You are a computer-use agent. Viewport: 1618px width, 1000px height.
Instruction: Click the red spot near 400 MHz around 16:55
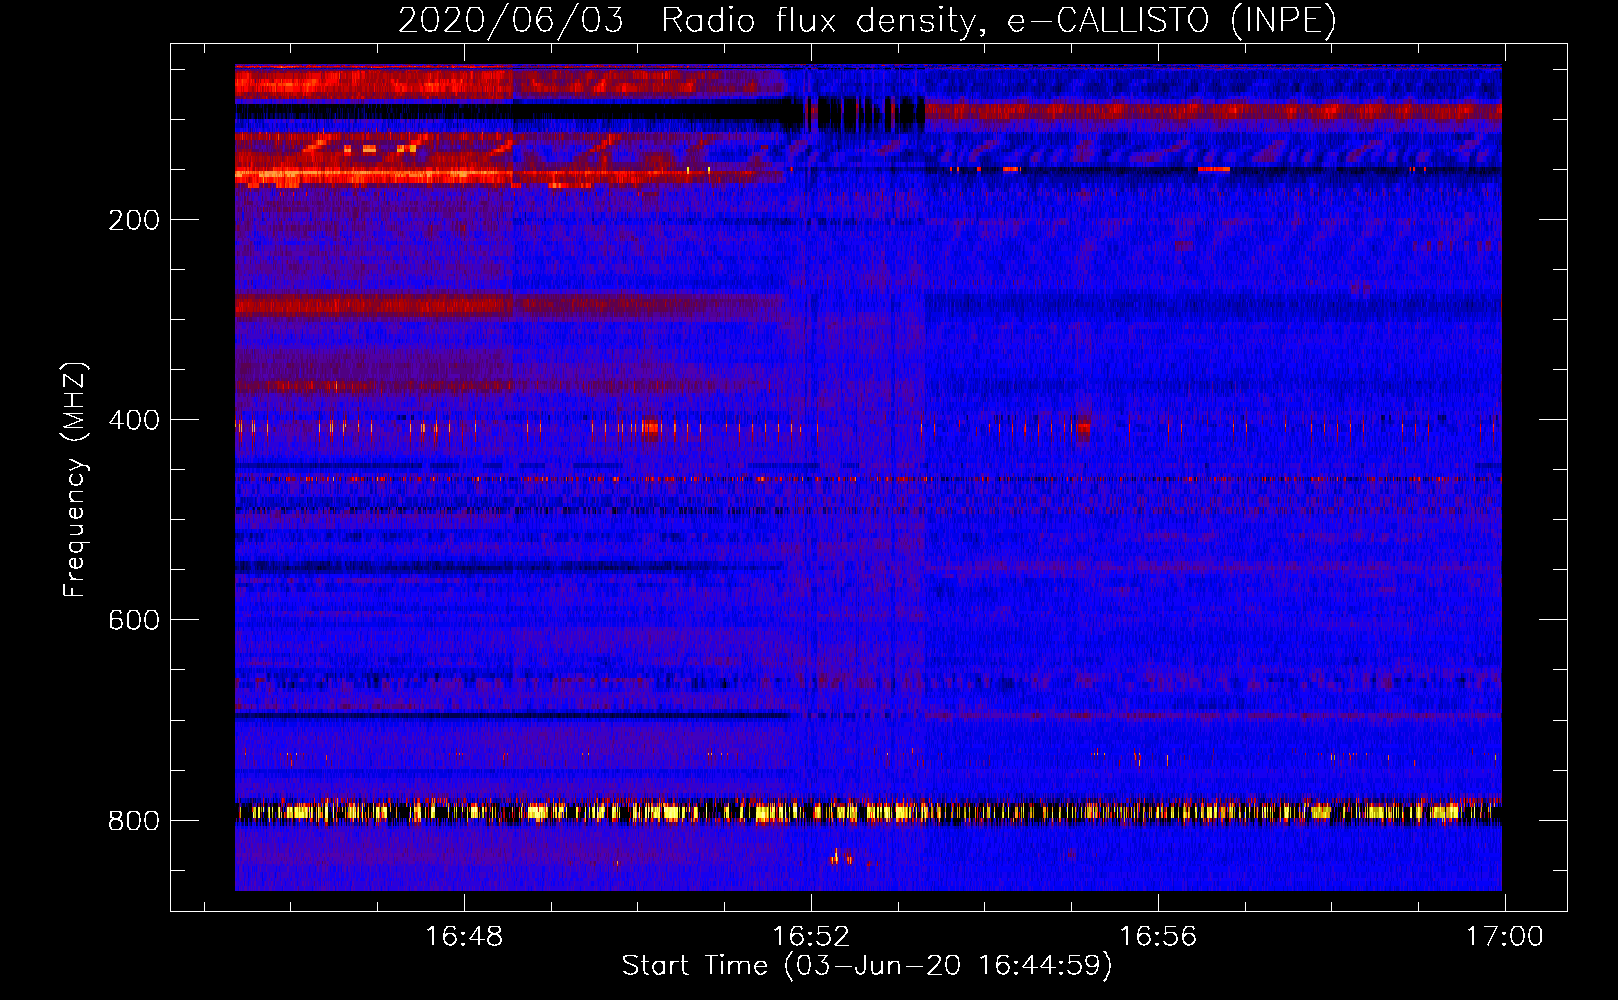1082,429
